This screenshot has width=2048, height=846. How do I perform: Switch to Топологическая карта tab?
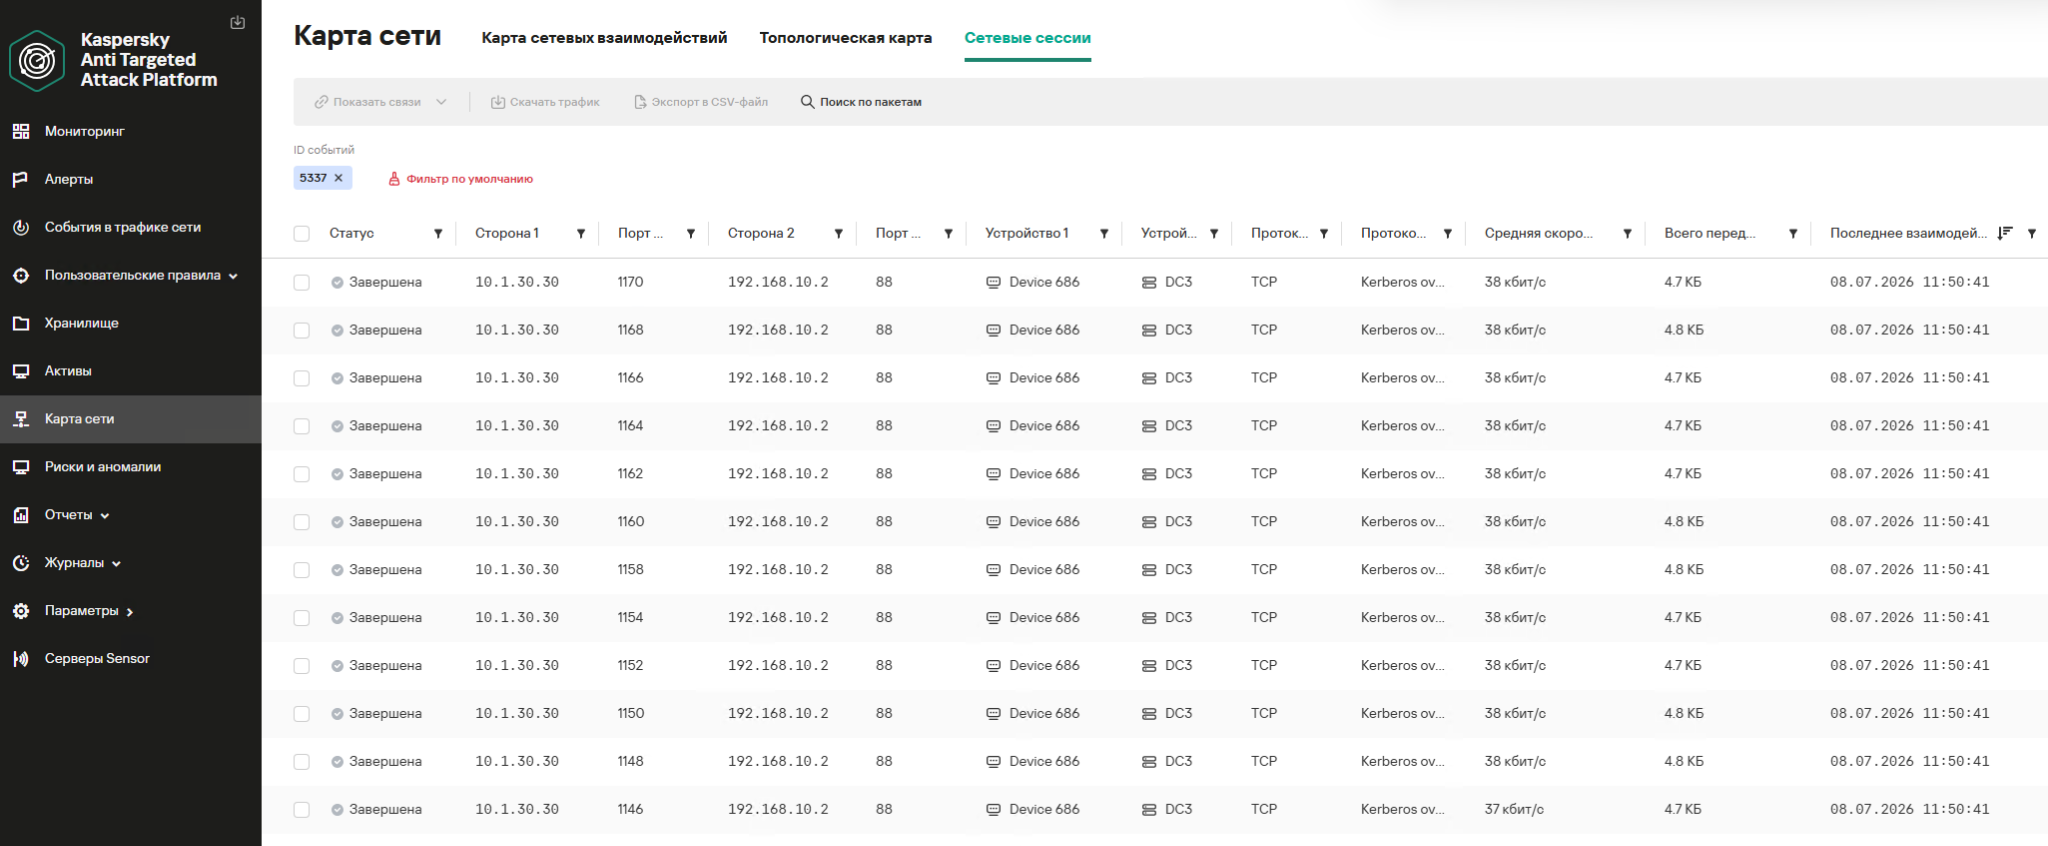845,38
